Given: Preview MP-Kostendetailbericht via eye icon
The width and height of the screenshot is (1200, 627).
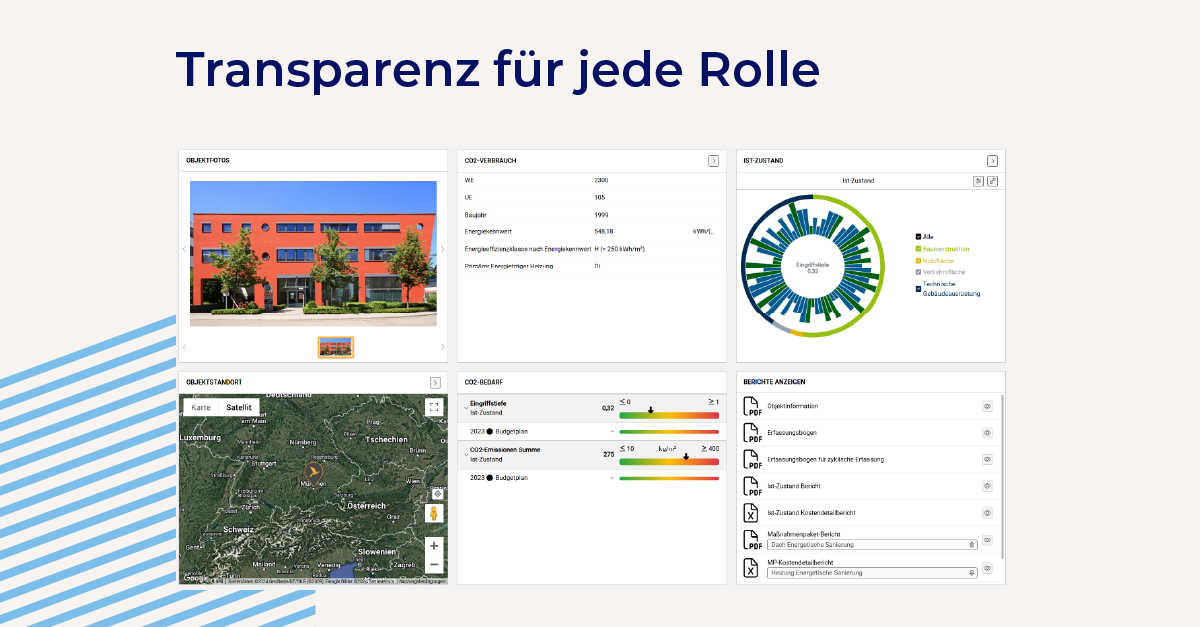Looking at the screenshot, I should tap(987, 568).
